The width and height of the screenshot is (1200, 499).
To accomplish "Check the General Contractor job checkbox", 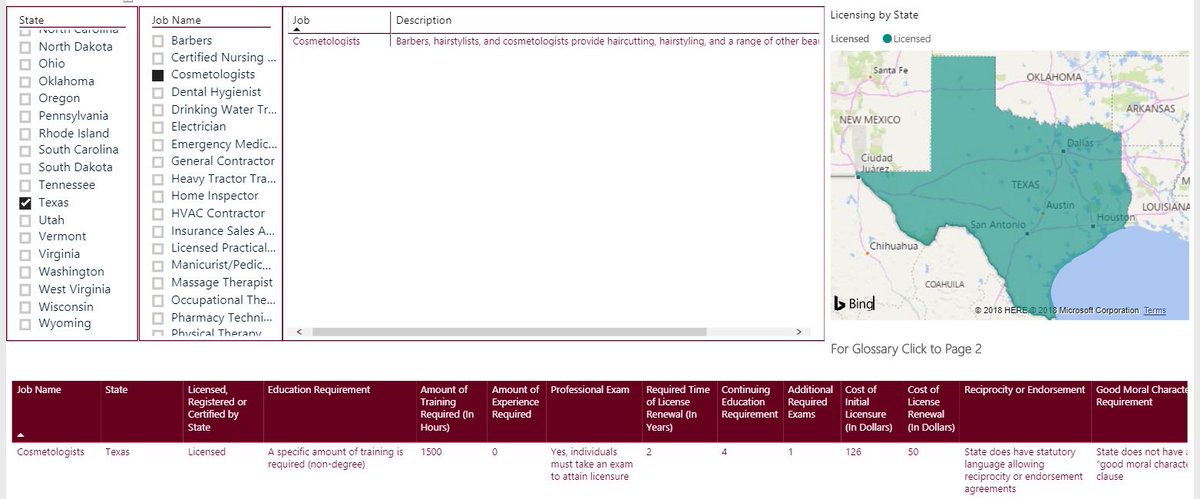I will click(x=158, y=162).
